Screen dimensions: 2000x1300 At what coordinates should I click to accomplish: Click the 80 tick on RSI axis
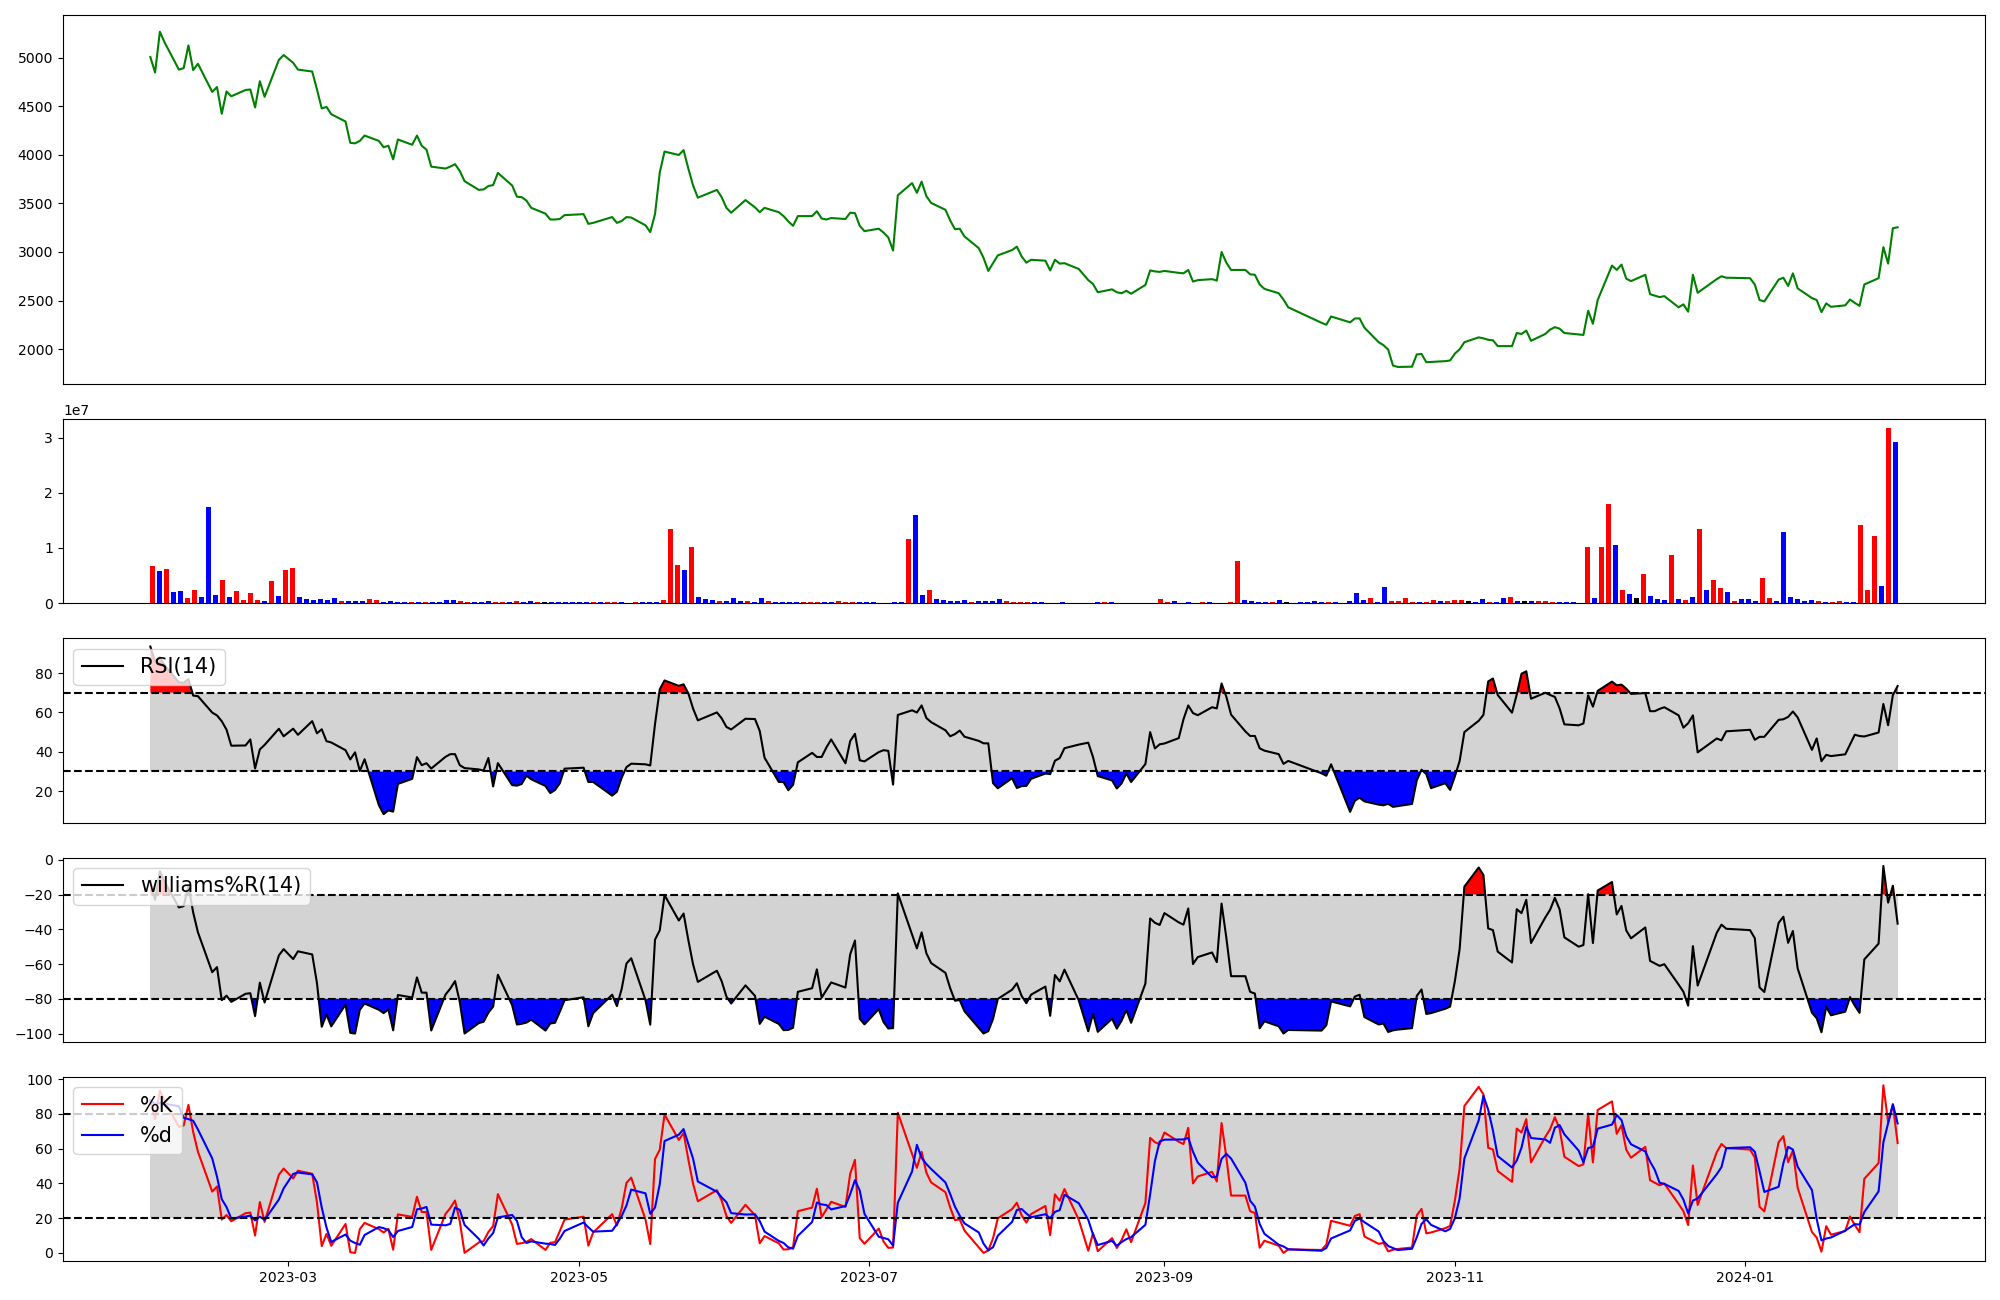point(43,674)
